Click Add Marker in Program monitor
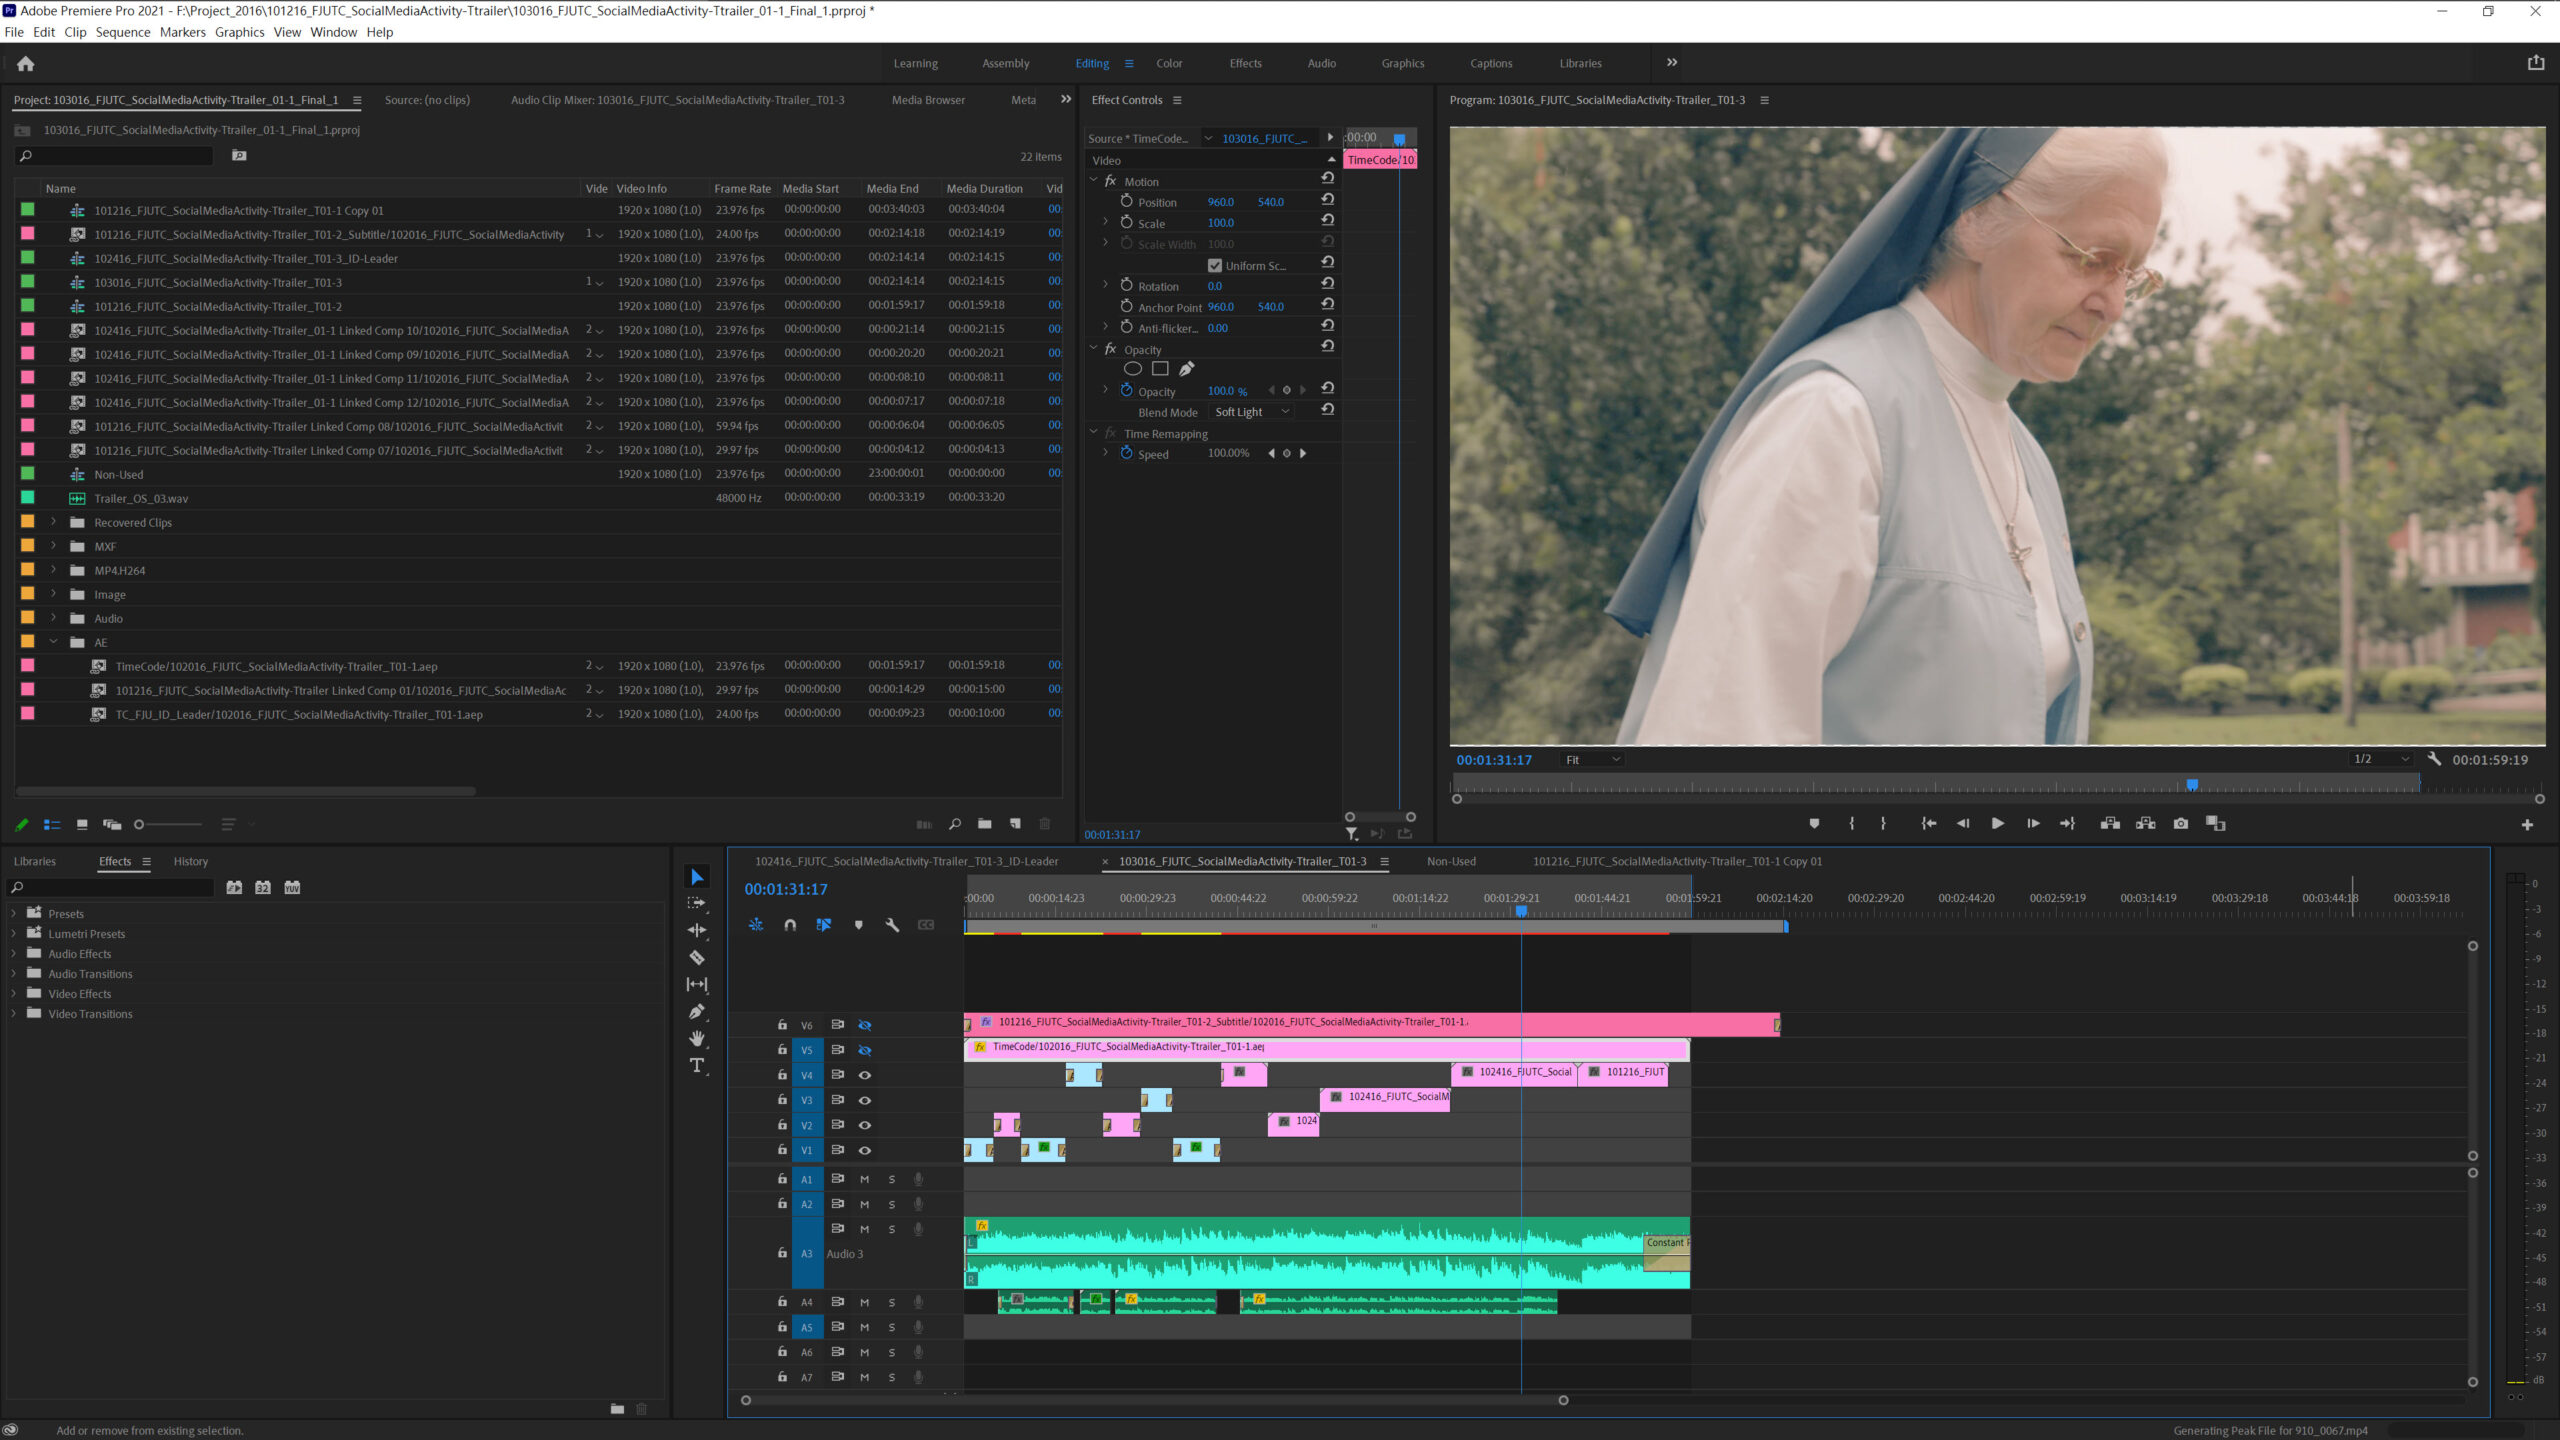Image resolution: width=2560 pixels, height=1440 pixels. coord(1814,824)
